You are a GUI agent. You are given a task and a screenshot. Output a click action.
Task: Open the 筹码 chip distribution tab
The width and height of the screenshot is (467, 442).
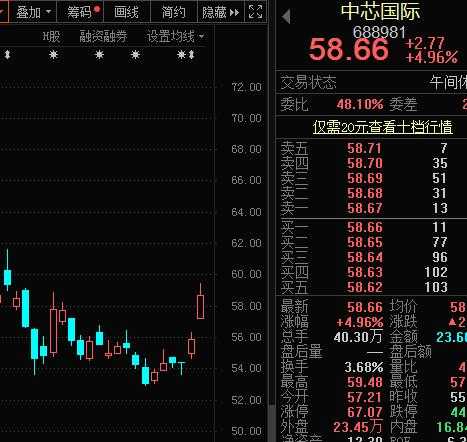click(79, 12)
